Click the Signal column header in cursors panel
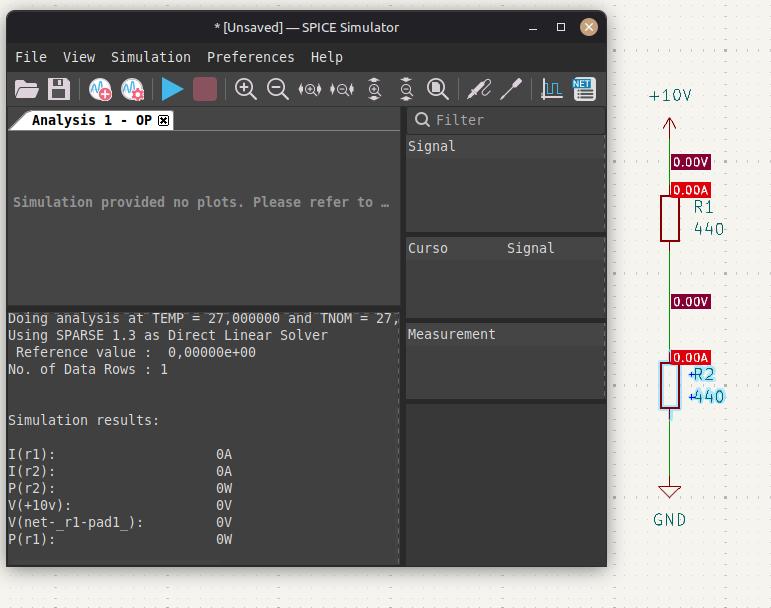This screenshot has height=608, width=771. pos(530,248)
